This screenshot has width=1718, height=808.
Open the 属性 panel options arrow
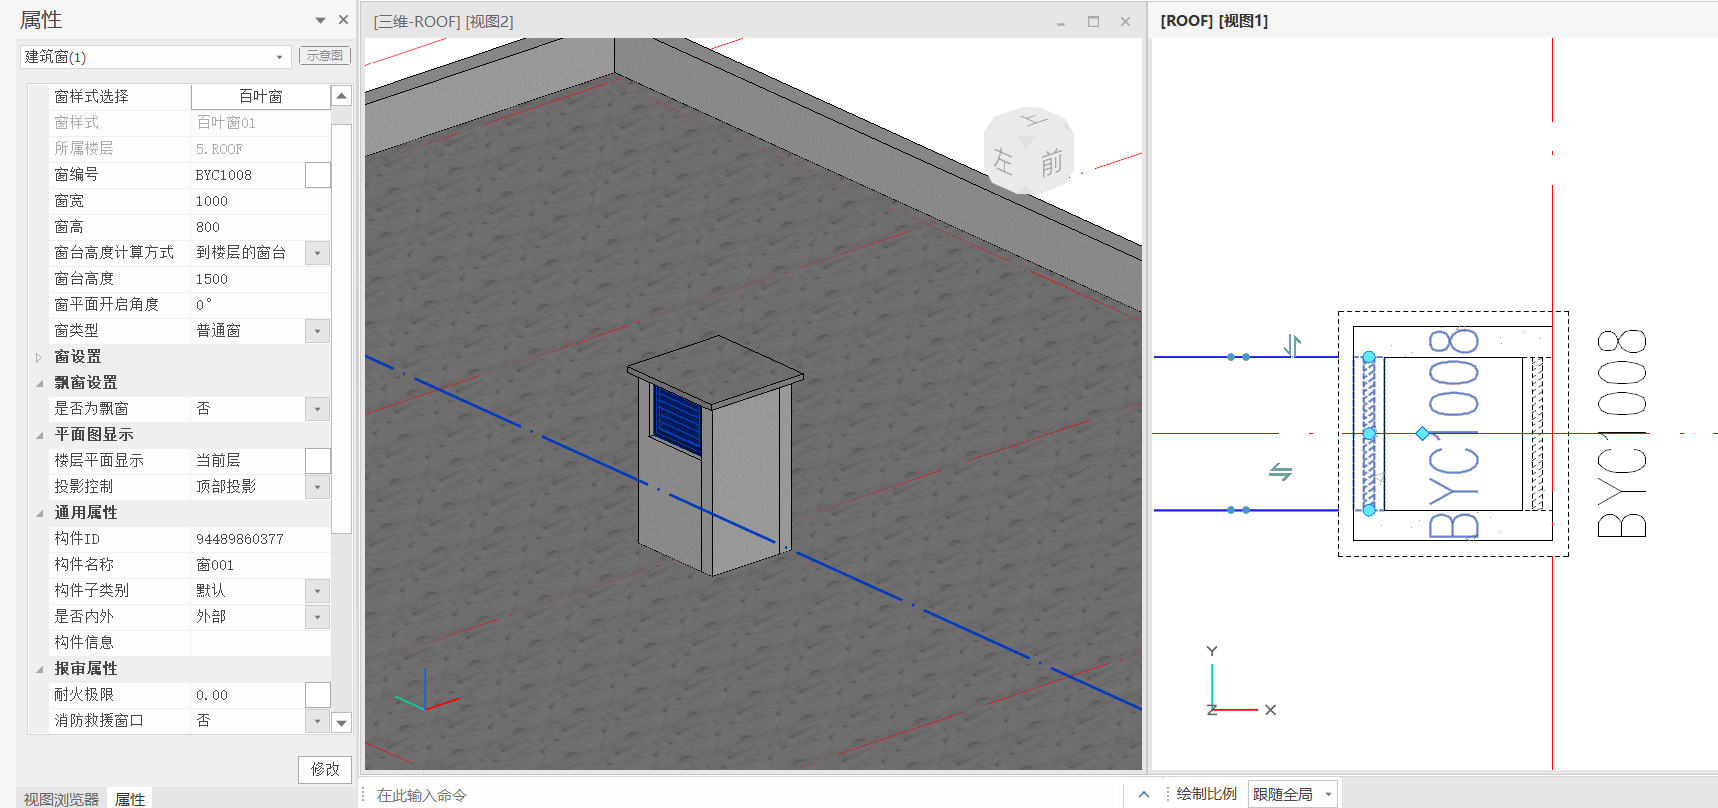point(320,20)
